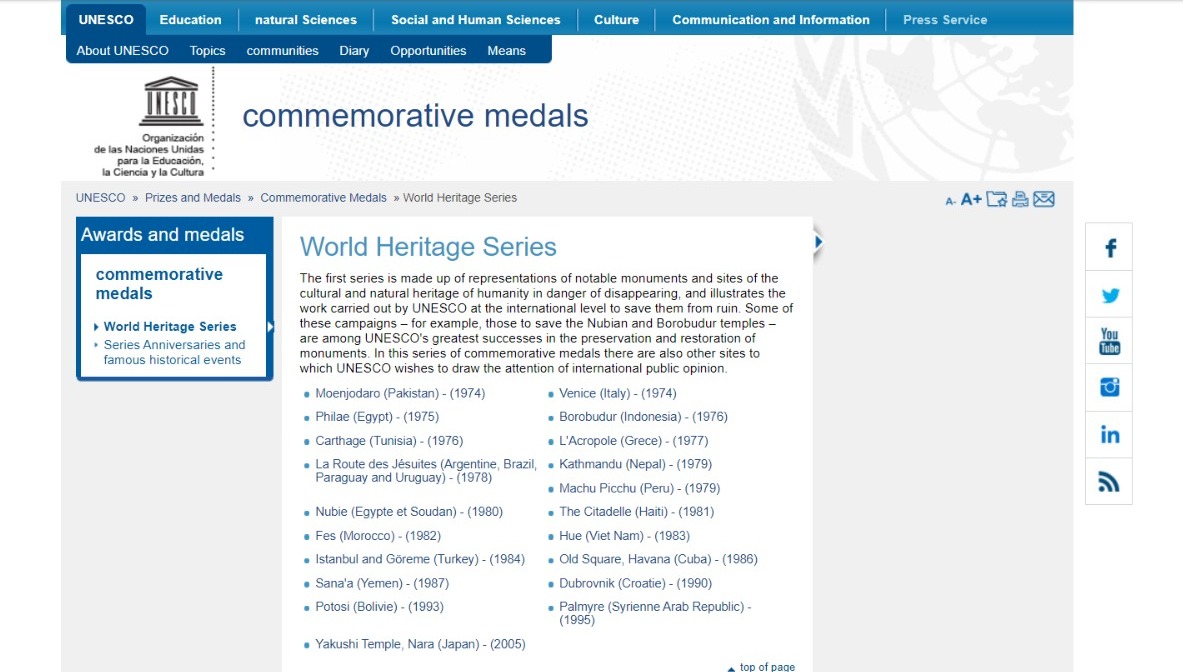The image size is (1183, 672).
Task: Open Machu Picchu (Peru) 1979 medal link
Action: (639, 488)
